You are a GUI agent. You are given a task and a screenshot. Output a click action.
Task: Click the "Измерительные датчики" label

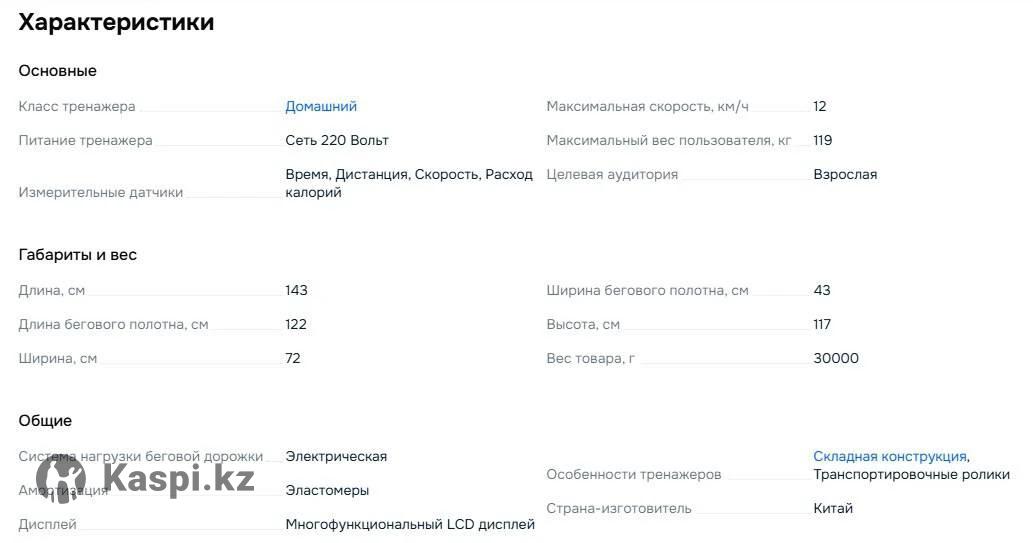pyautogui.click(x=100, y=192)
